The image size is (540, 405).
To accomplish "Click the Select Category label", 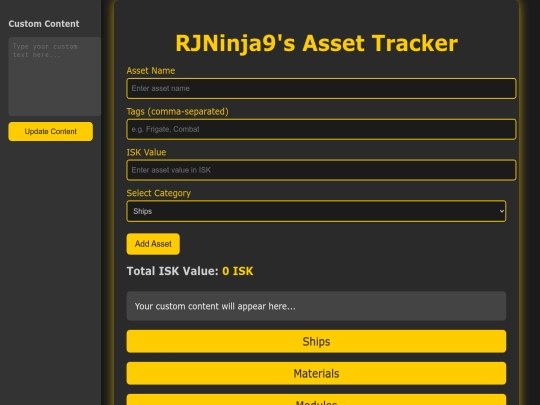I will pos(158,193).
